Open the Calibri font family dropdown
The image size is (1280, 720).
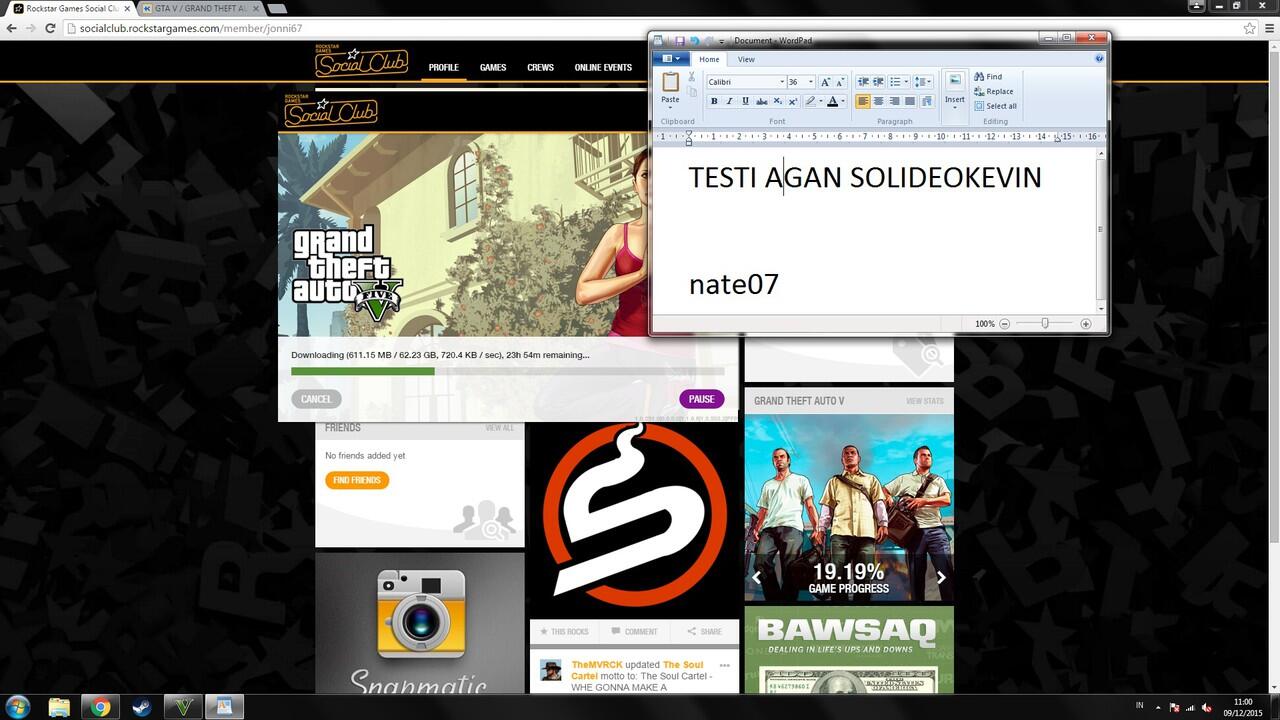pos(780,82)
